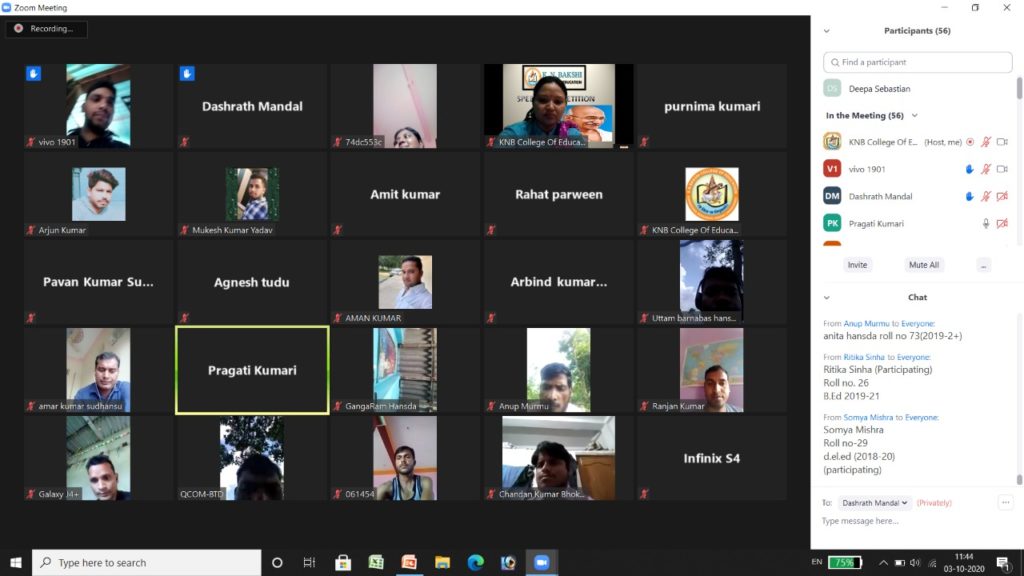Open Zoom from the Windows taskbar
1024x576 pixels.
(542, 562)
